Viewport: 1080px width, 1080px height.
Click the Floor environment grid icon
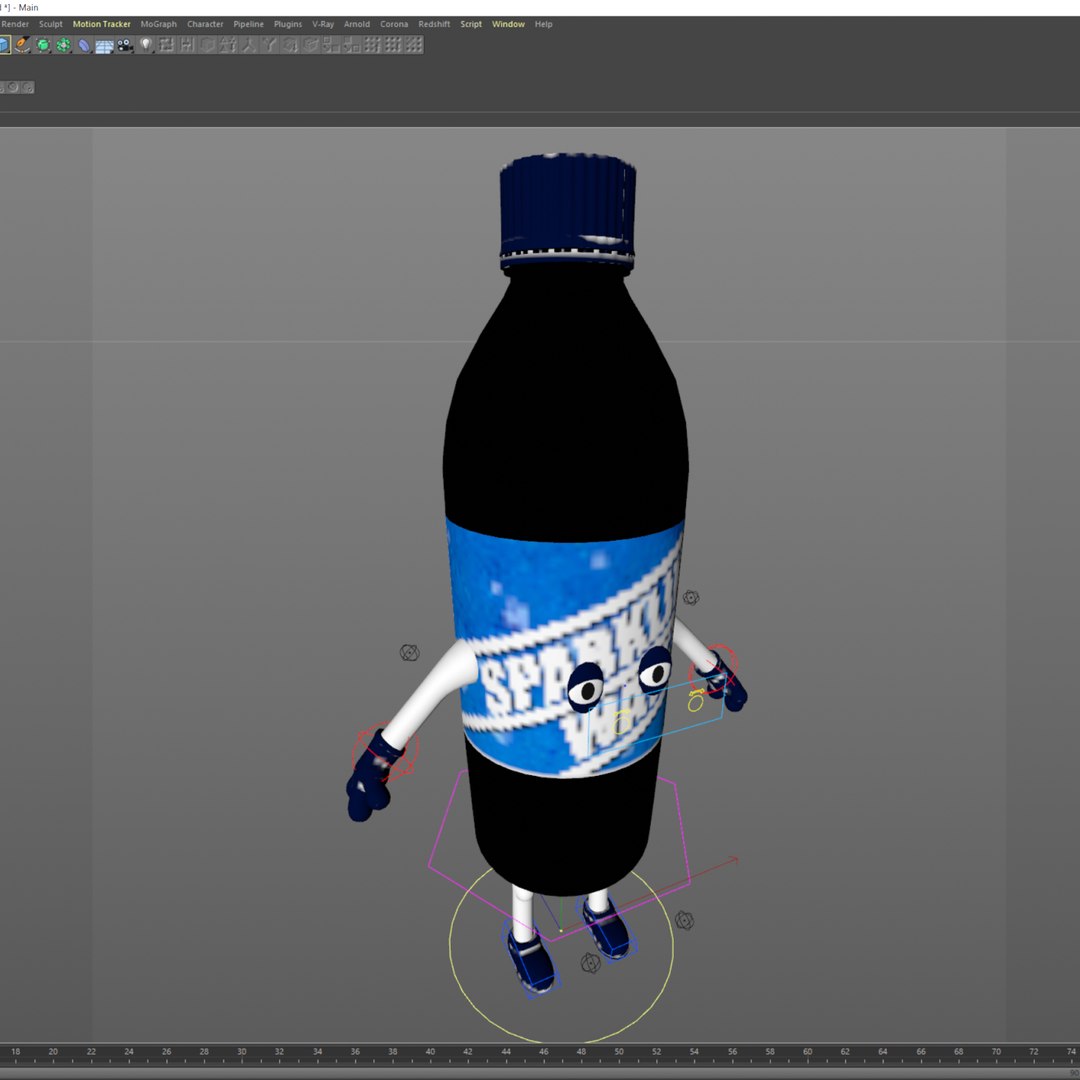coord(105,45)
